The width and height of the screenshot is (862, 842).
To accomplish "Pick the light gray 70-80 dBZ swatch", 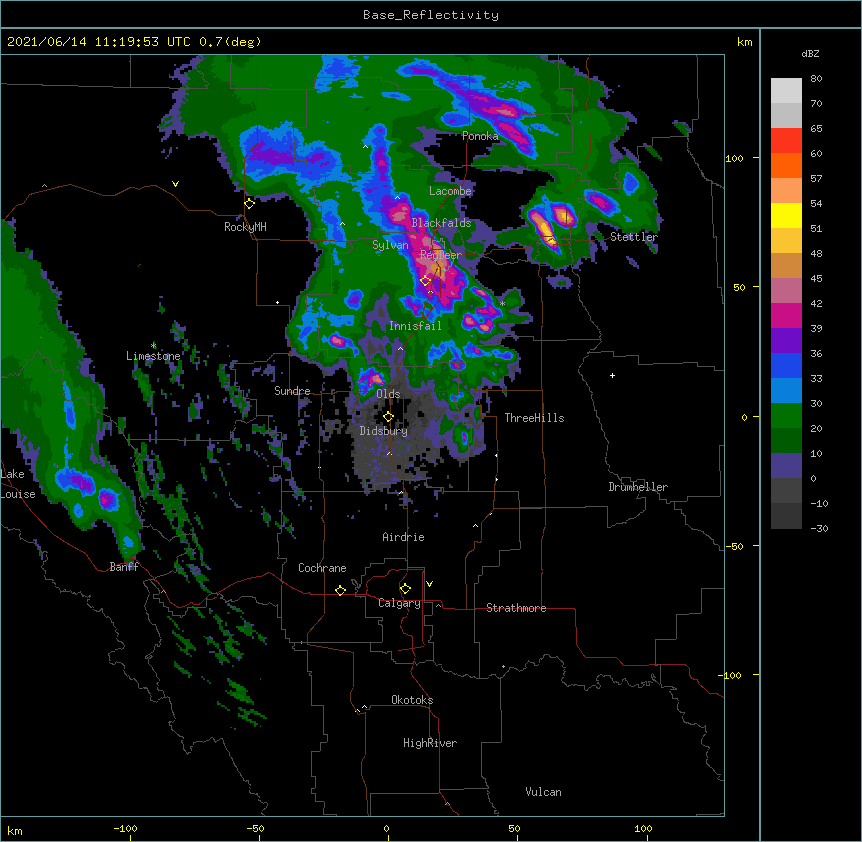I will point(786,91).
